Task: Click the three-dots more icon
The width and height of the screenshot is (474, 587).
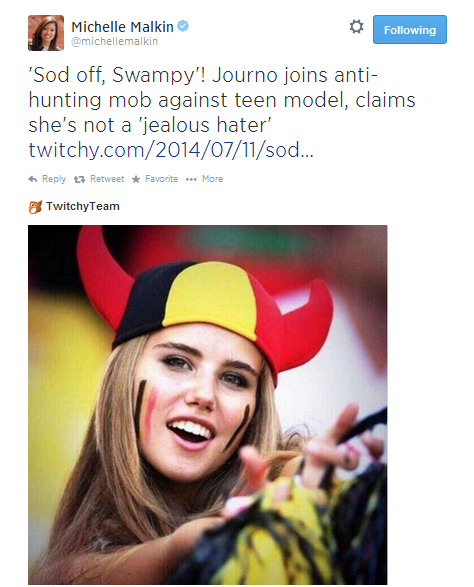Action: [191, 179]
